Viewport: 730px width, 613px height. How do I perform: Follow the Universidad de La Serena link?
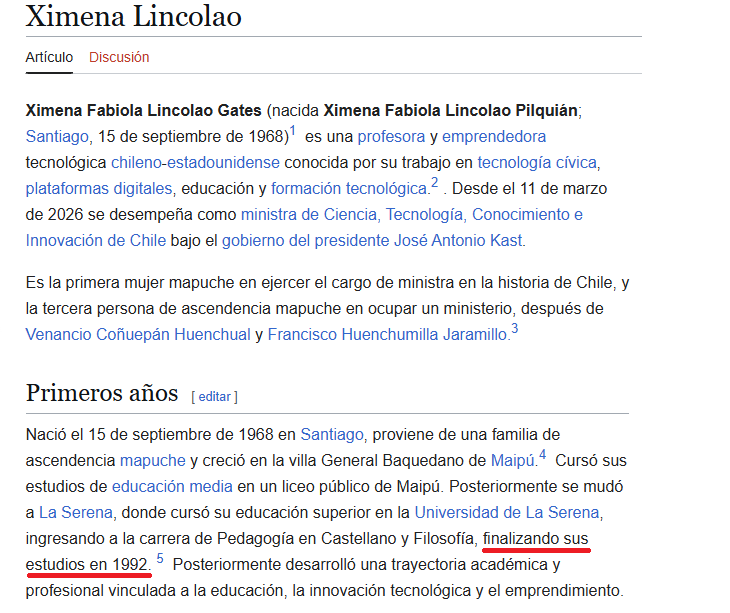coord(507,512)
